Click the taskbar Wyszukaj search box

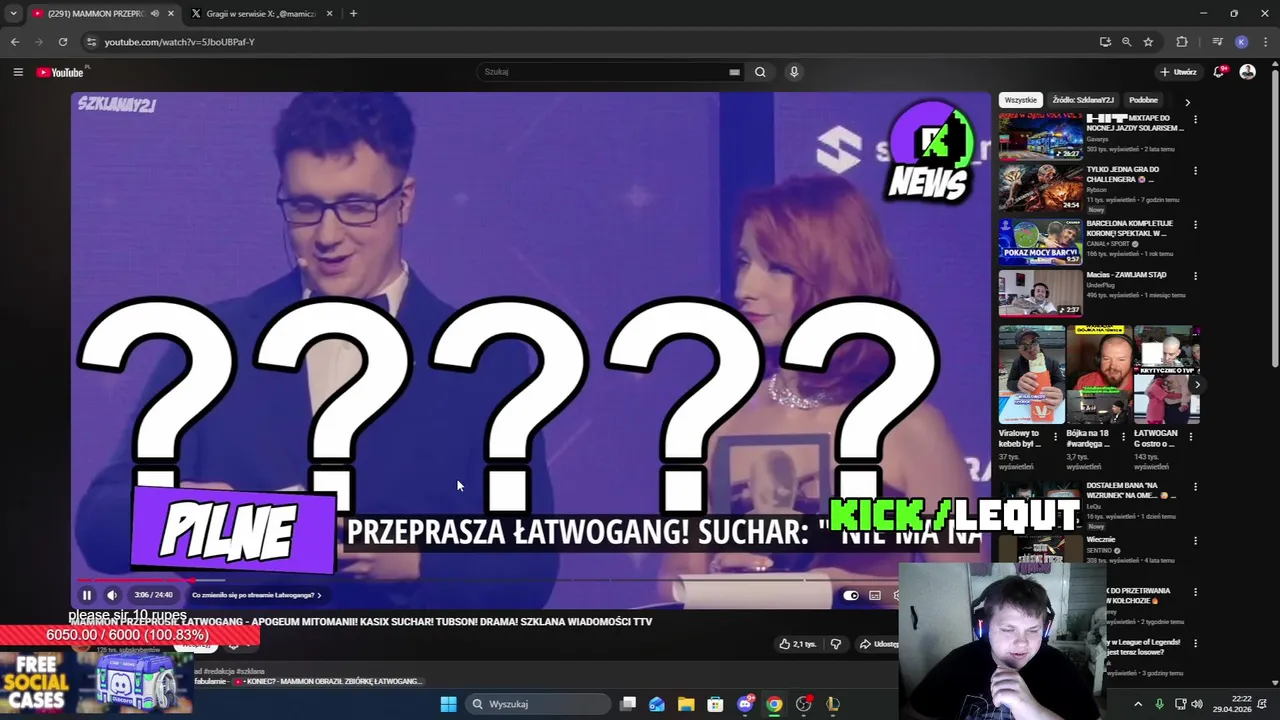538,704
